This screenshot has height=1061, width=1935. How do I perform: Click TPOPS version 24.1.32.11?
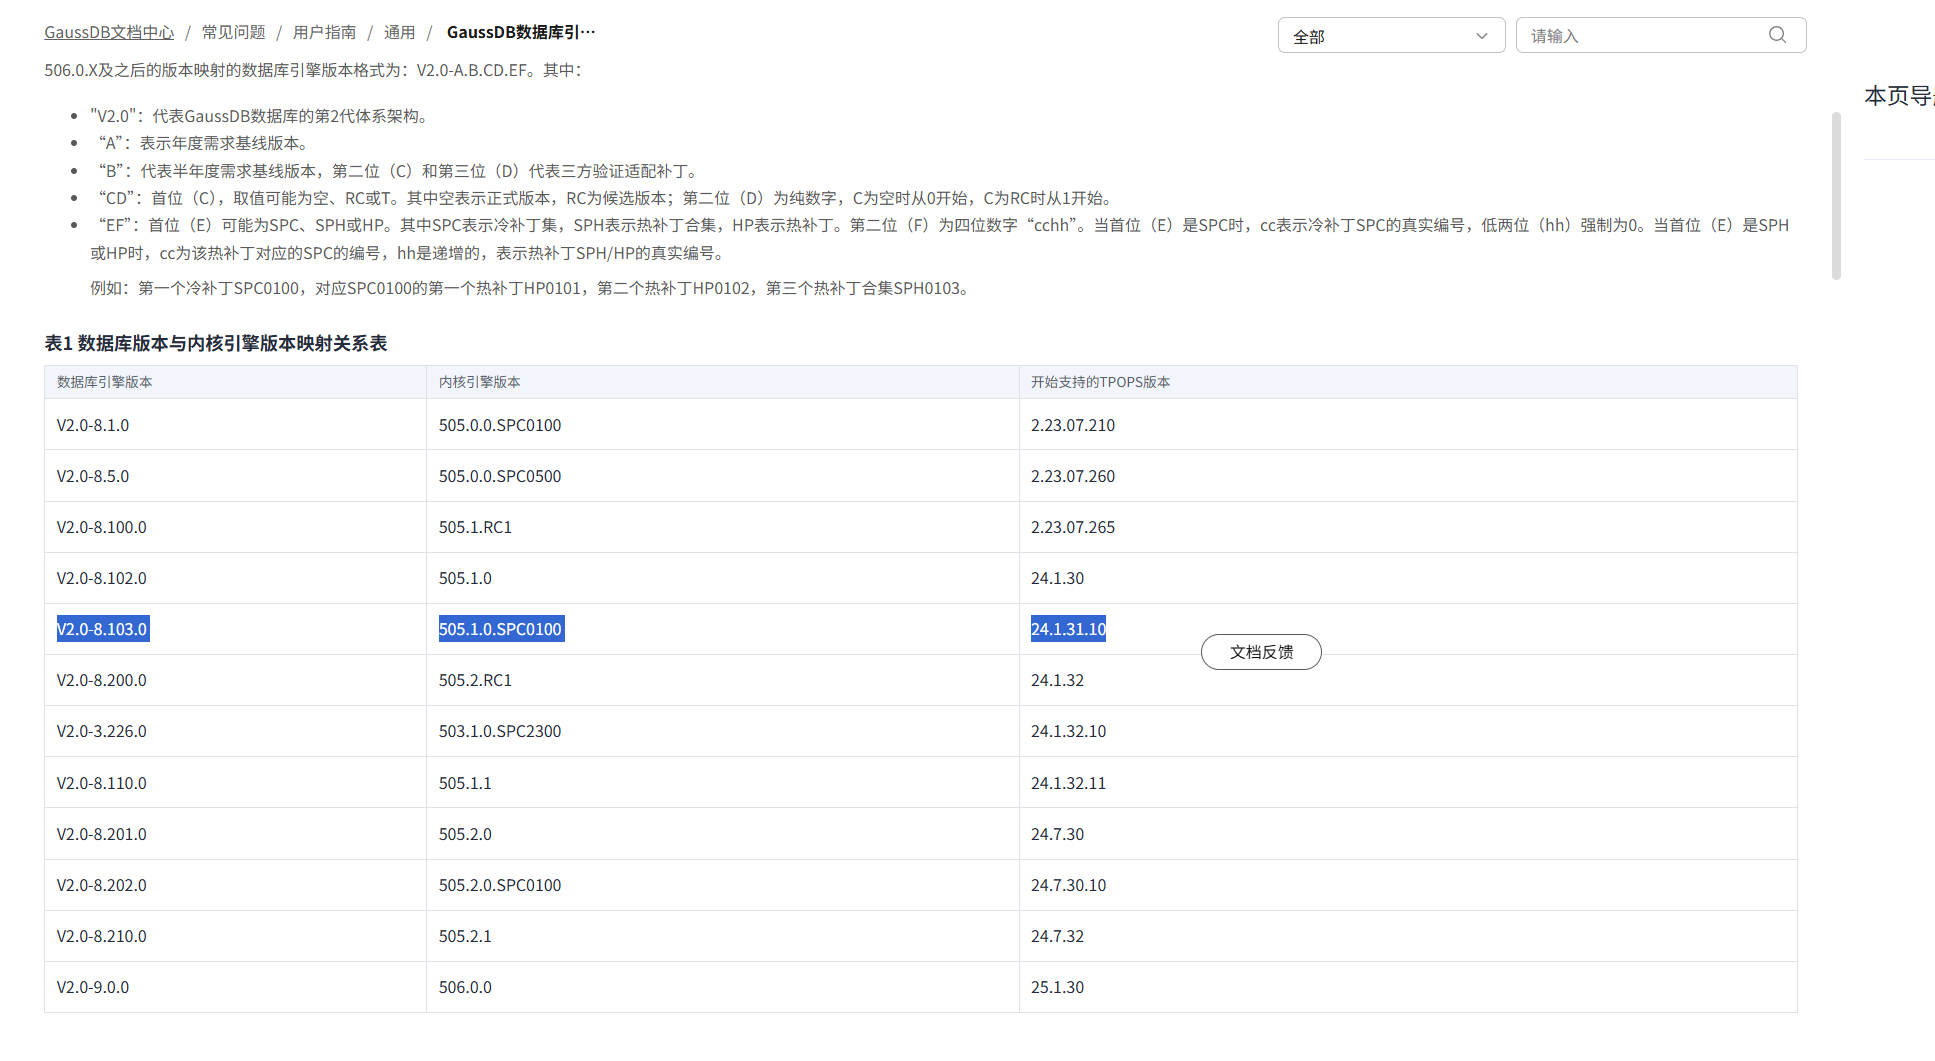(x=1068, y=783)
